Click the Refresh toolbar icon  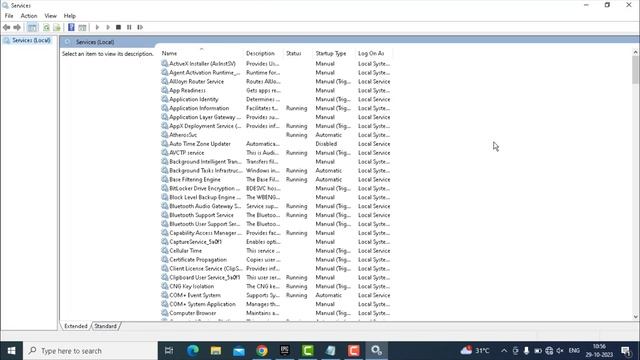tap(46, 27)
